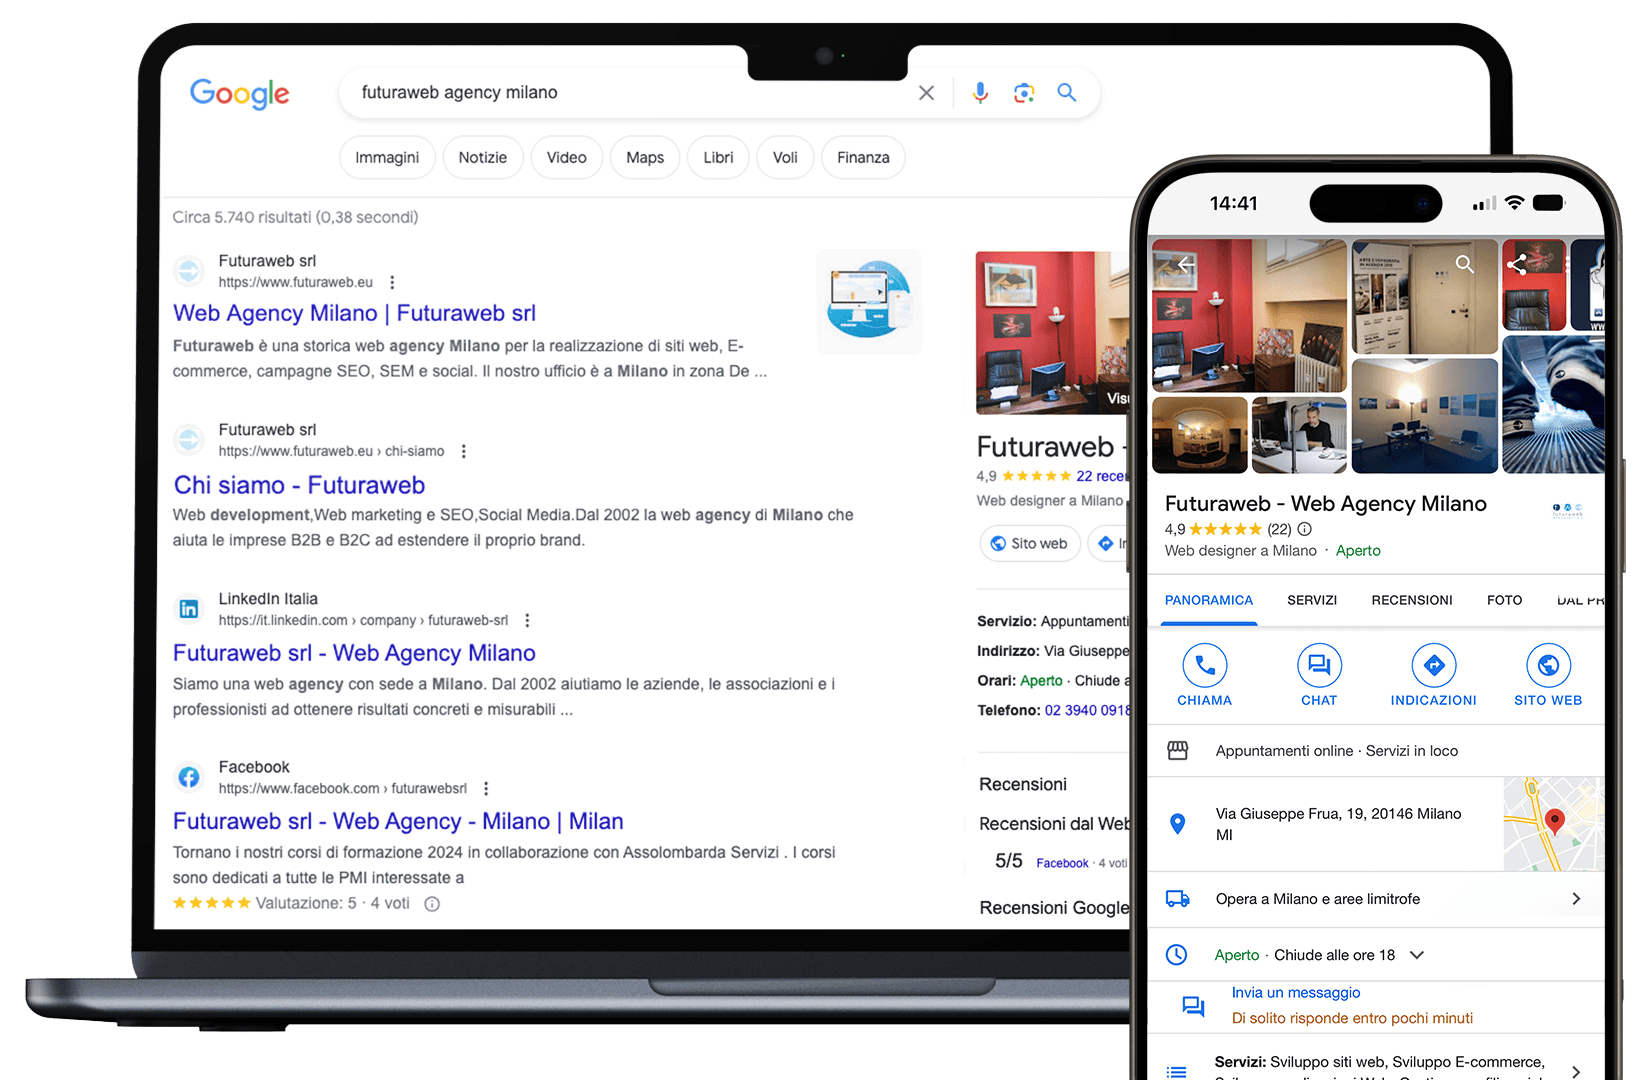The width and height of the screenshot is (1650, 1080).
Task: Tap the back arrow on phone photo
Action: tap(1184, 265)
